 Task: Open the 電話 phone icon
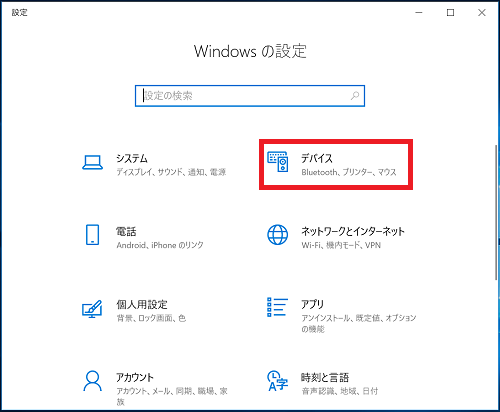pyautogui.click(x=92, y=235)
